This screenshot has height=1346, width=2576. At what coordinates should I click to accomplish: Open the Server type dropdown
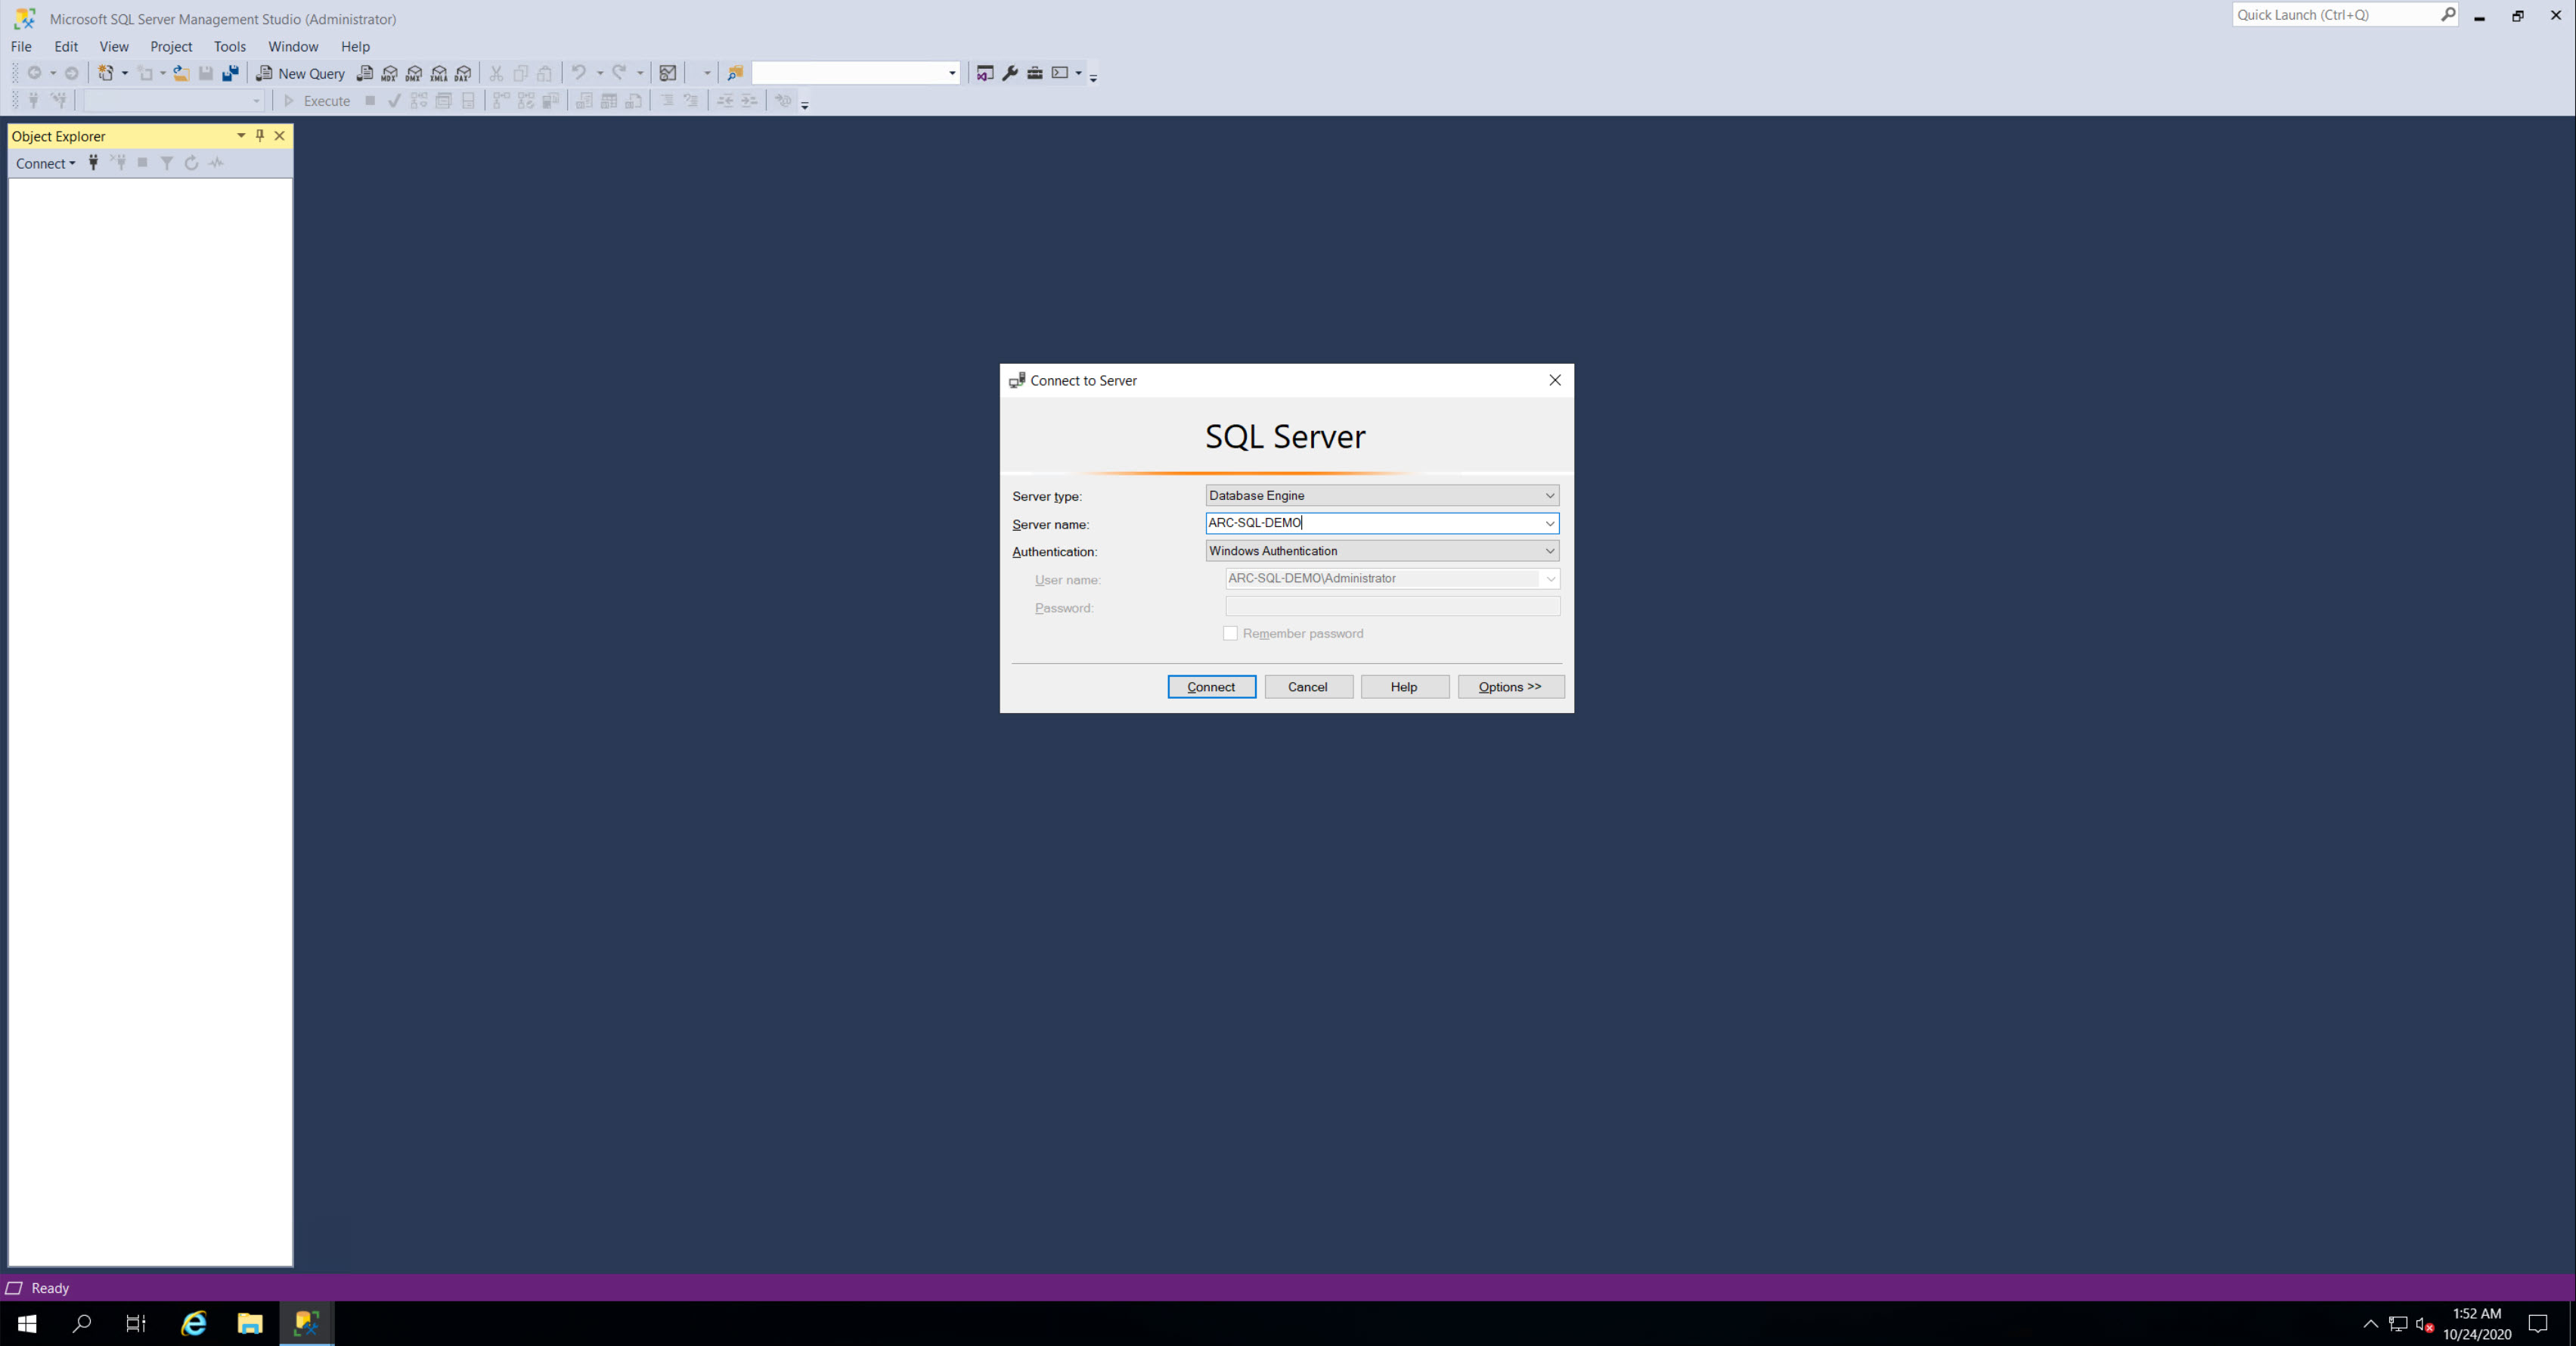pyautogui.click(x=1382, y=496)
